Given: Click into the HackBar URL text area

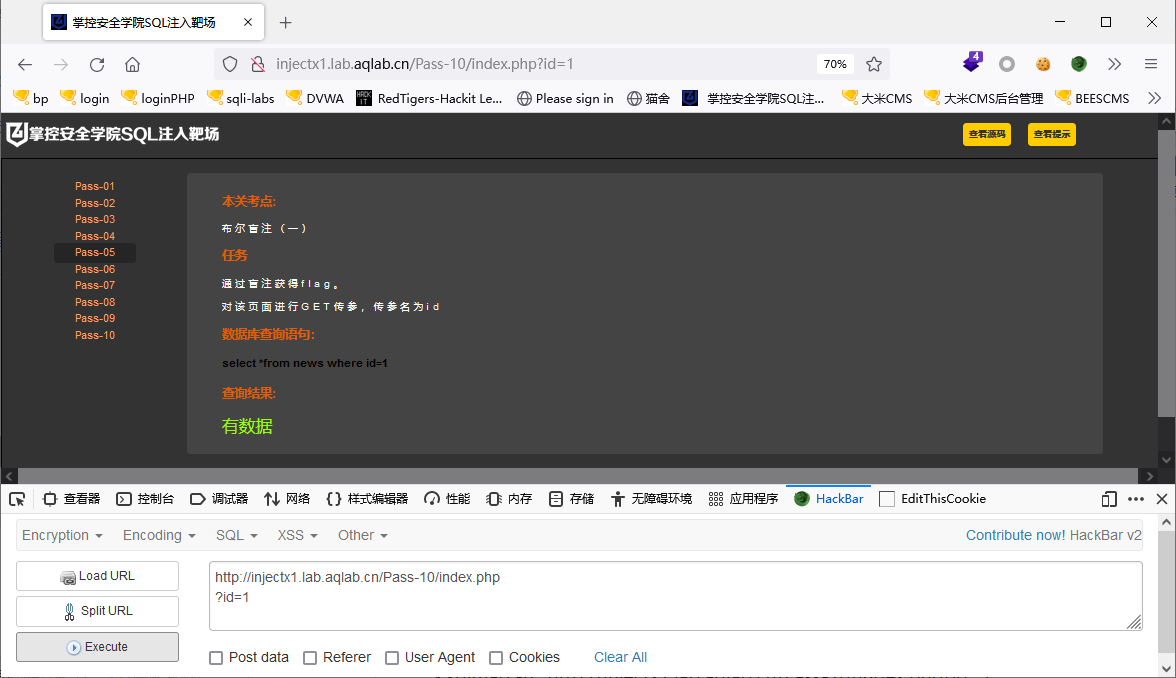Looking at the screenshot, I should 675,596.
